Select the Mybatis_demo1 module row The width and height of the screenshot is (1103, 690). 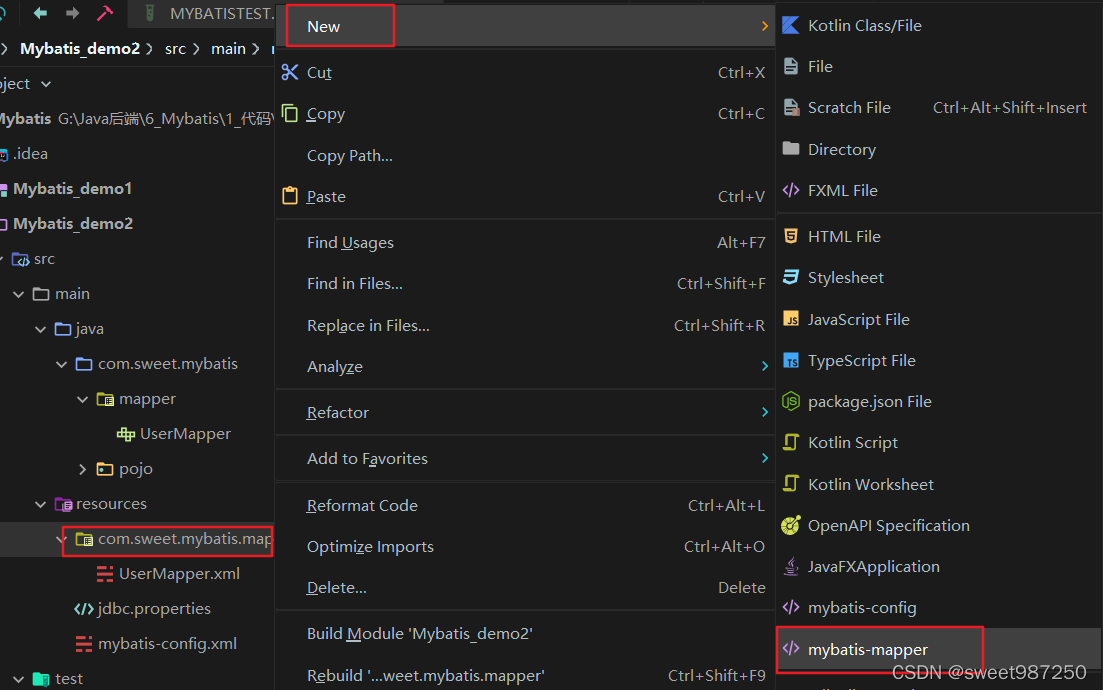[137, 189]
